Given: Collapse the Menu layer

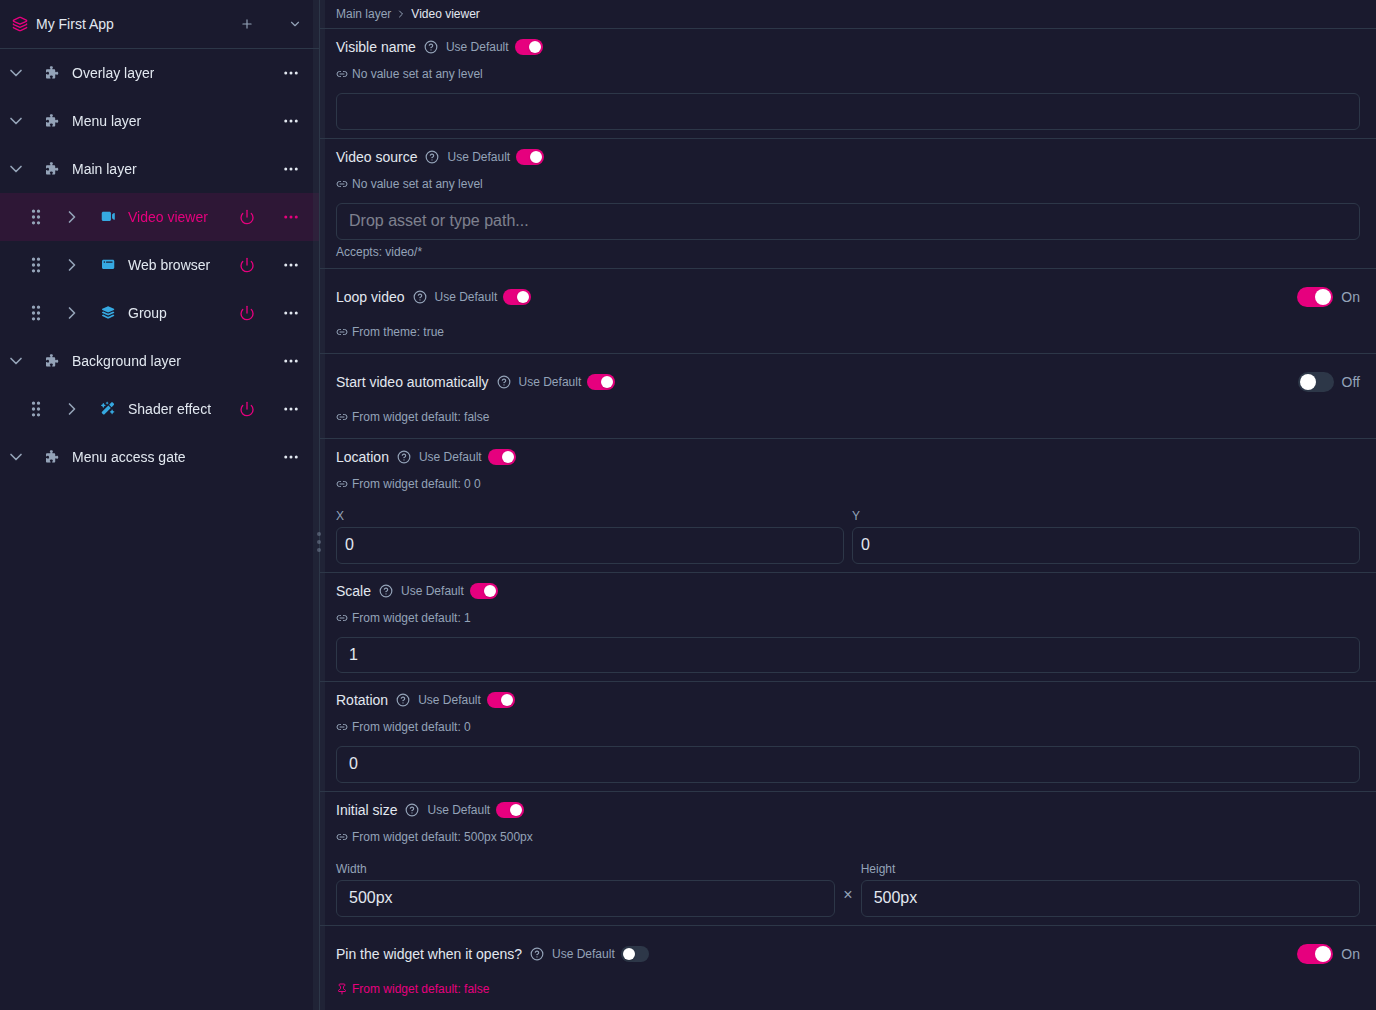Looking at the screenshot, I should point(16,121).
